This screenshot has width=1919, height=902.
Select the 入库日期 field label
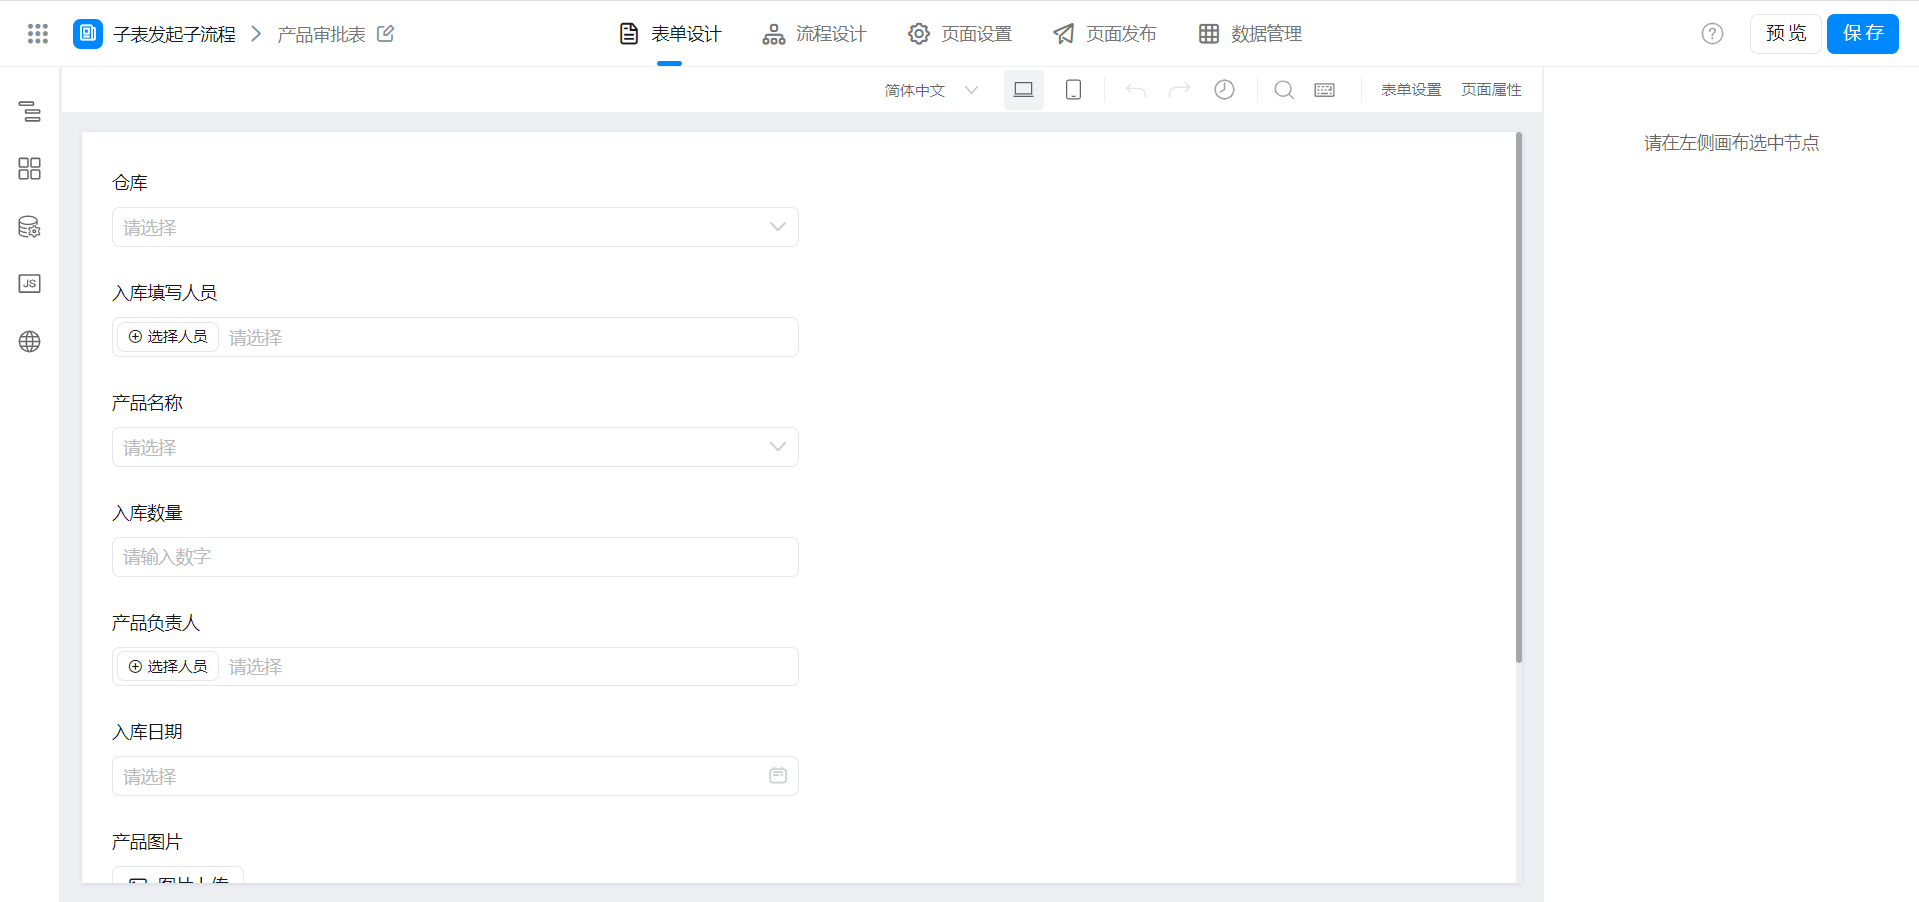(x=147, y=732)
